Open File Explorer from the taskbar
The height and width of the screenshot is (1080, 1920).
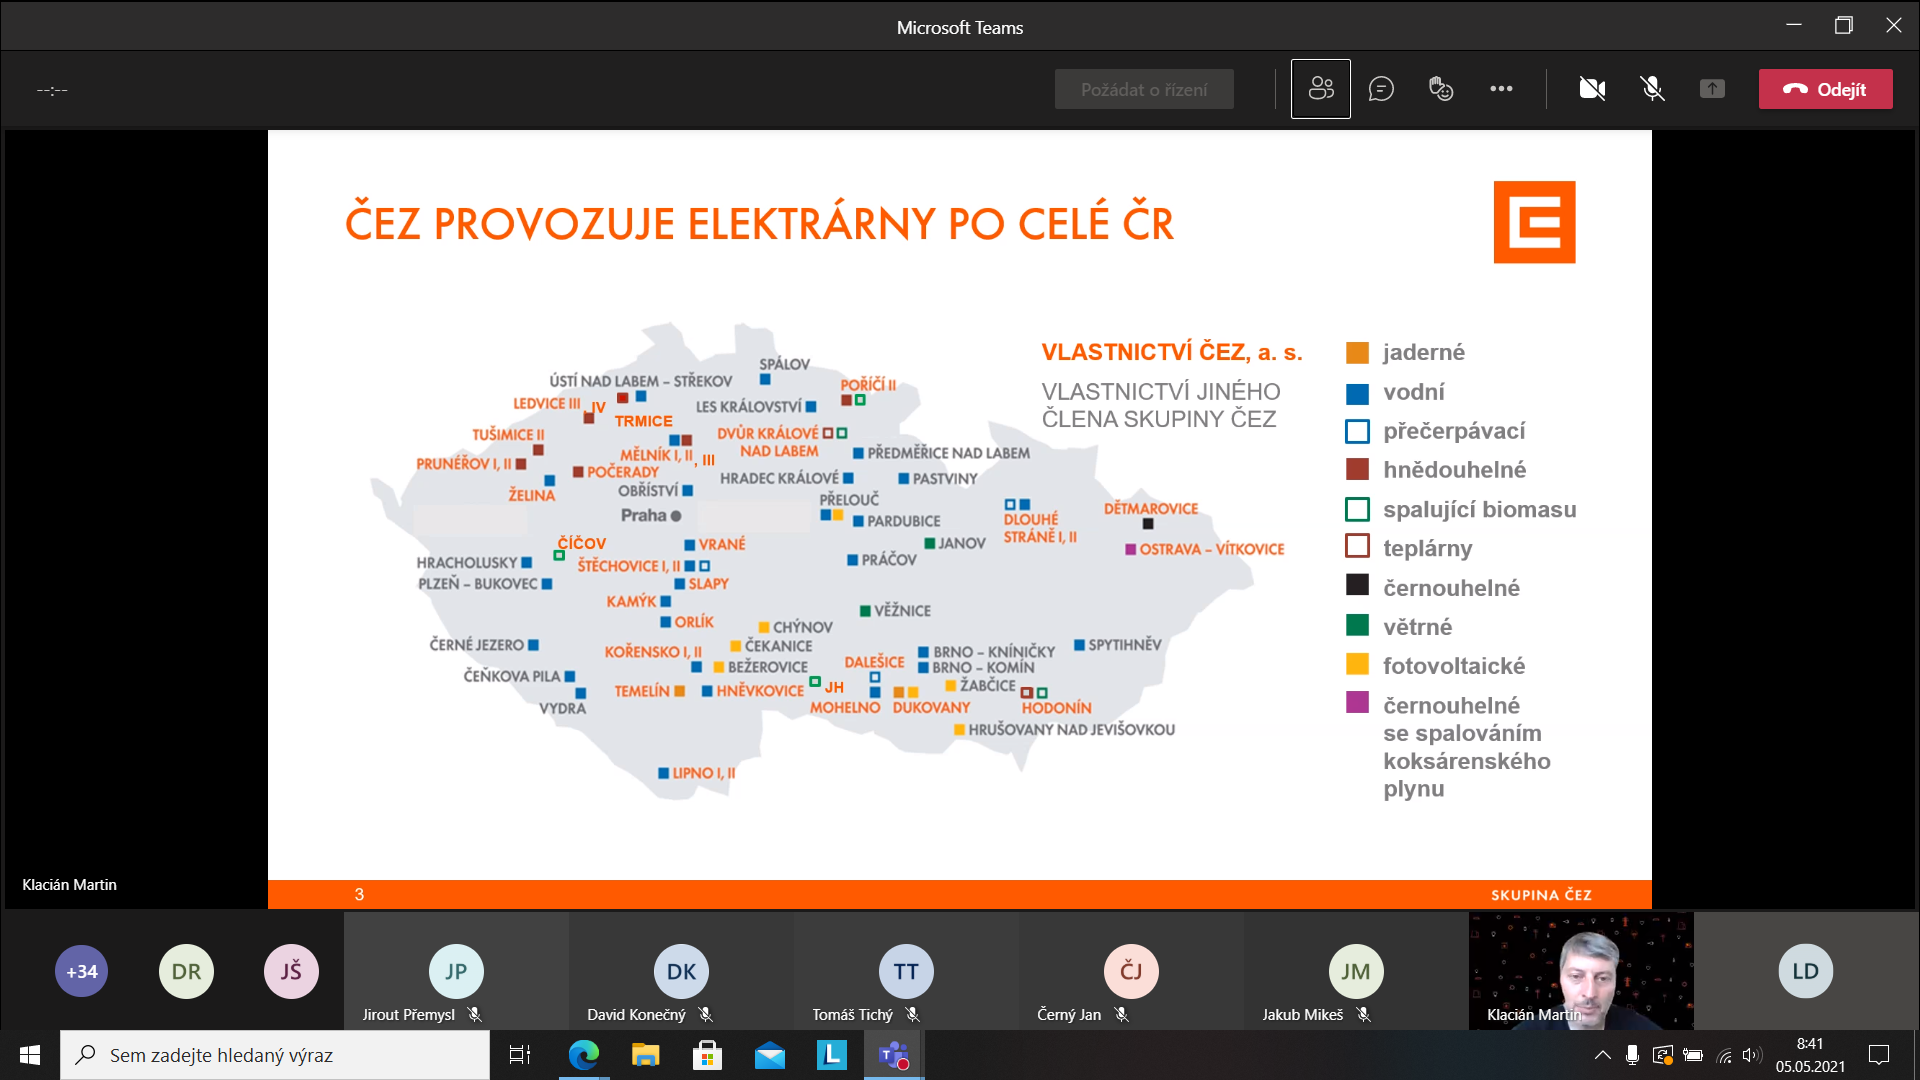[645, 1055]
